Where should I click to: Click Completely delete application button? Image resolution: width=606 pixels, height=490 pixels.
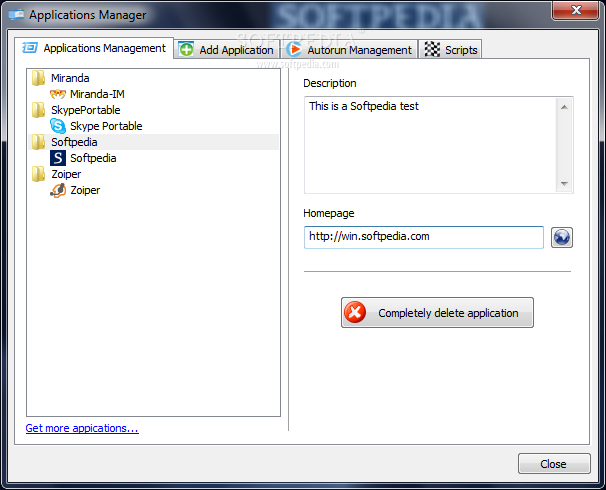point(437,313)
